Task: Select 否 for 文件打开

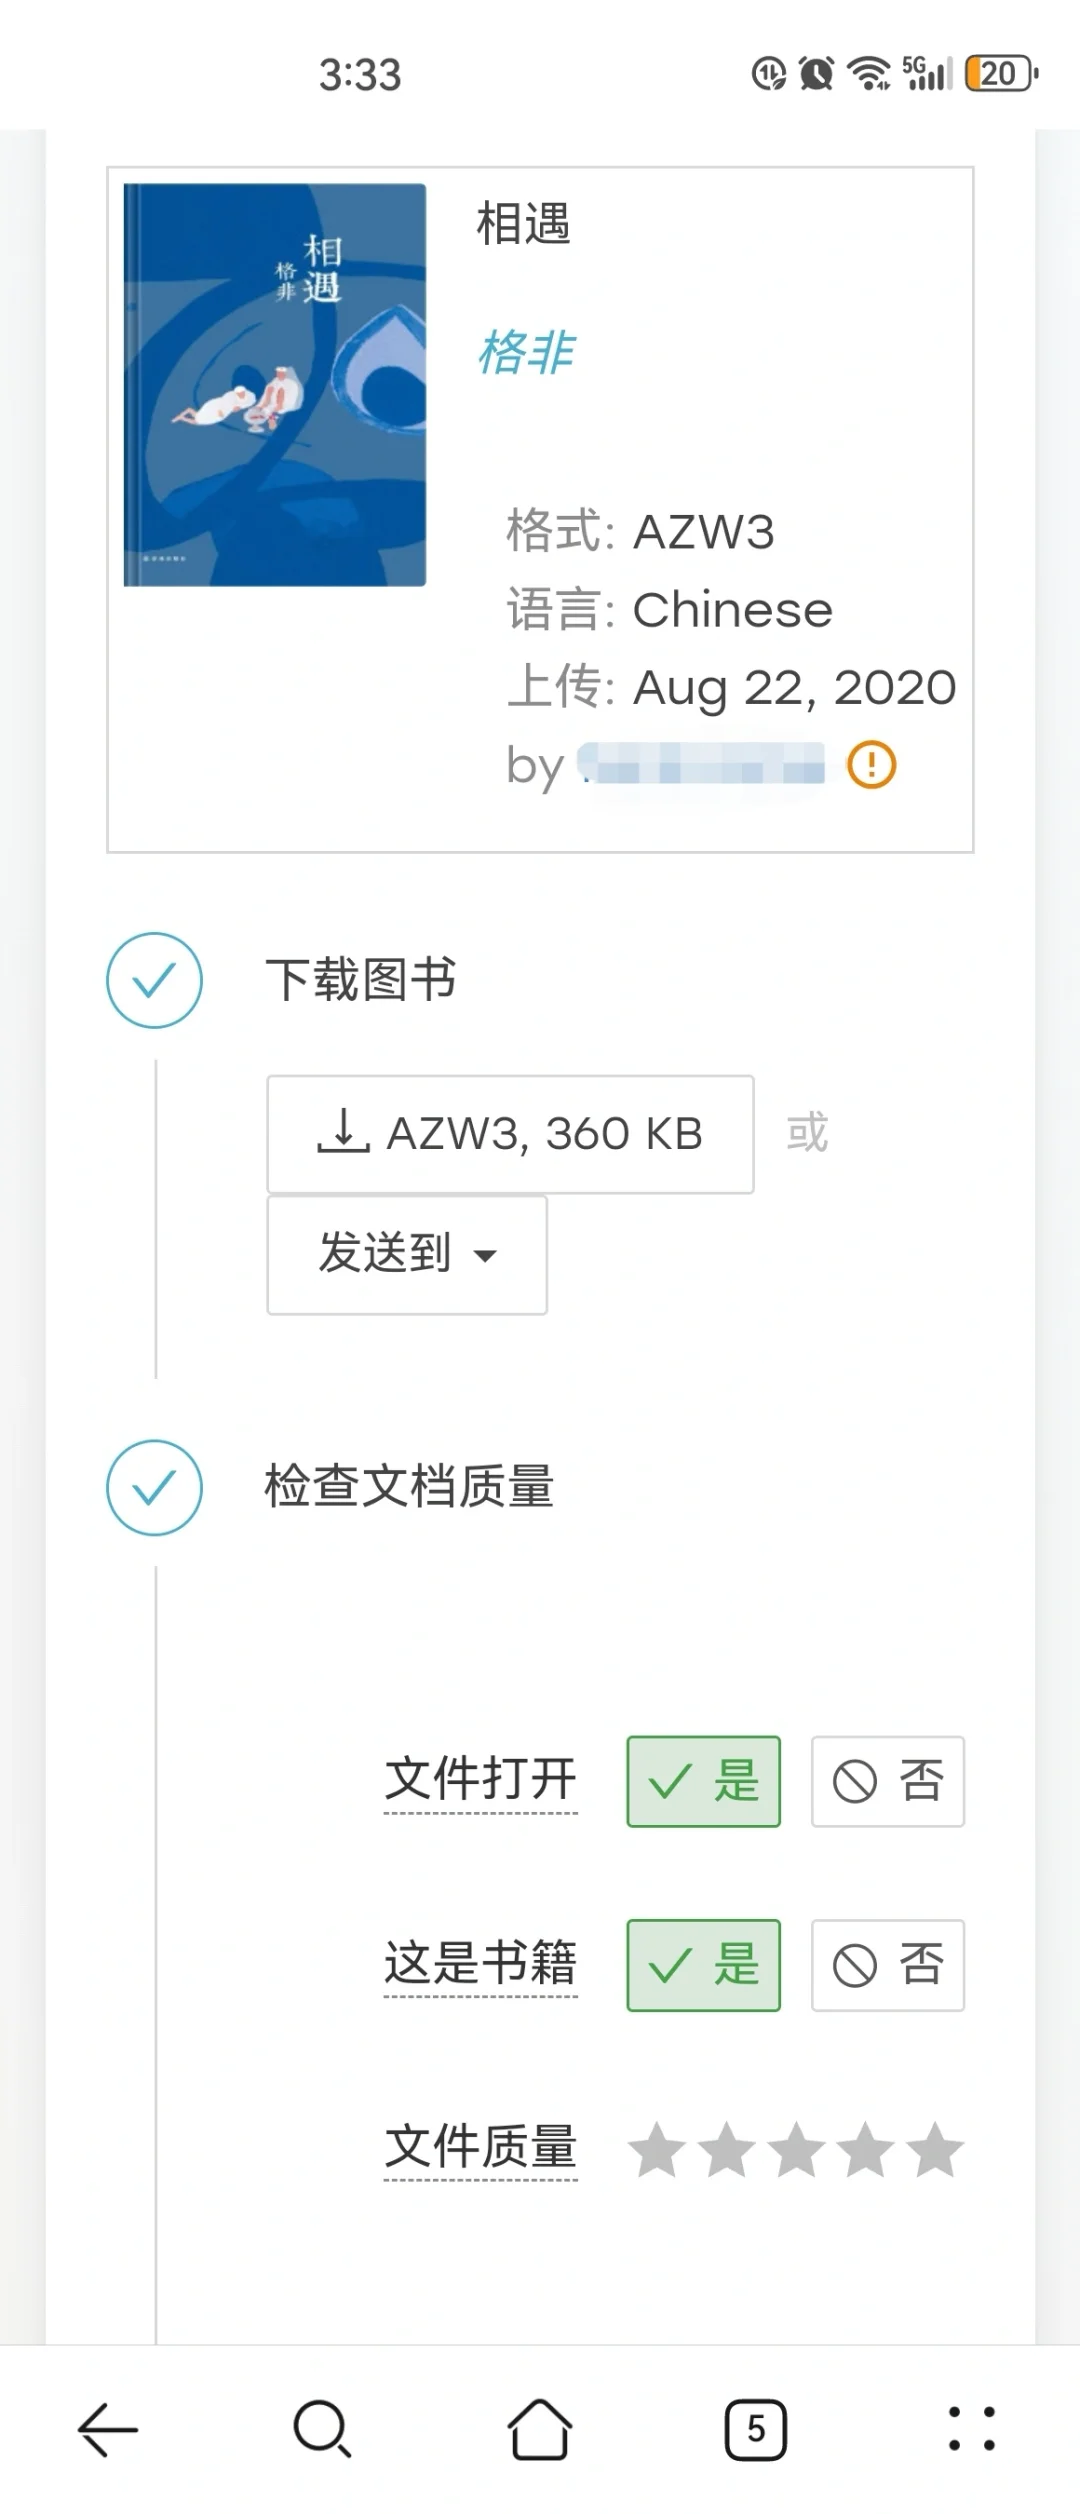Action: 888,1781
